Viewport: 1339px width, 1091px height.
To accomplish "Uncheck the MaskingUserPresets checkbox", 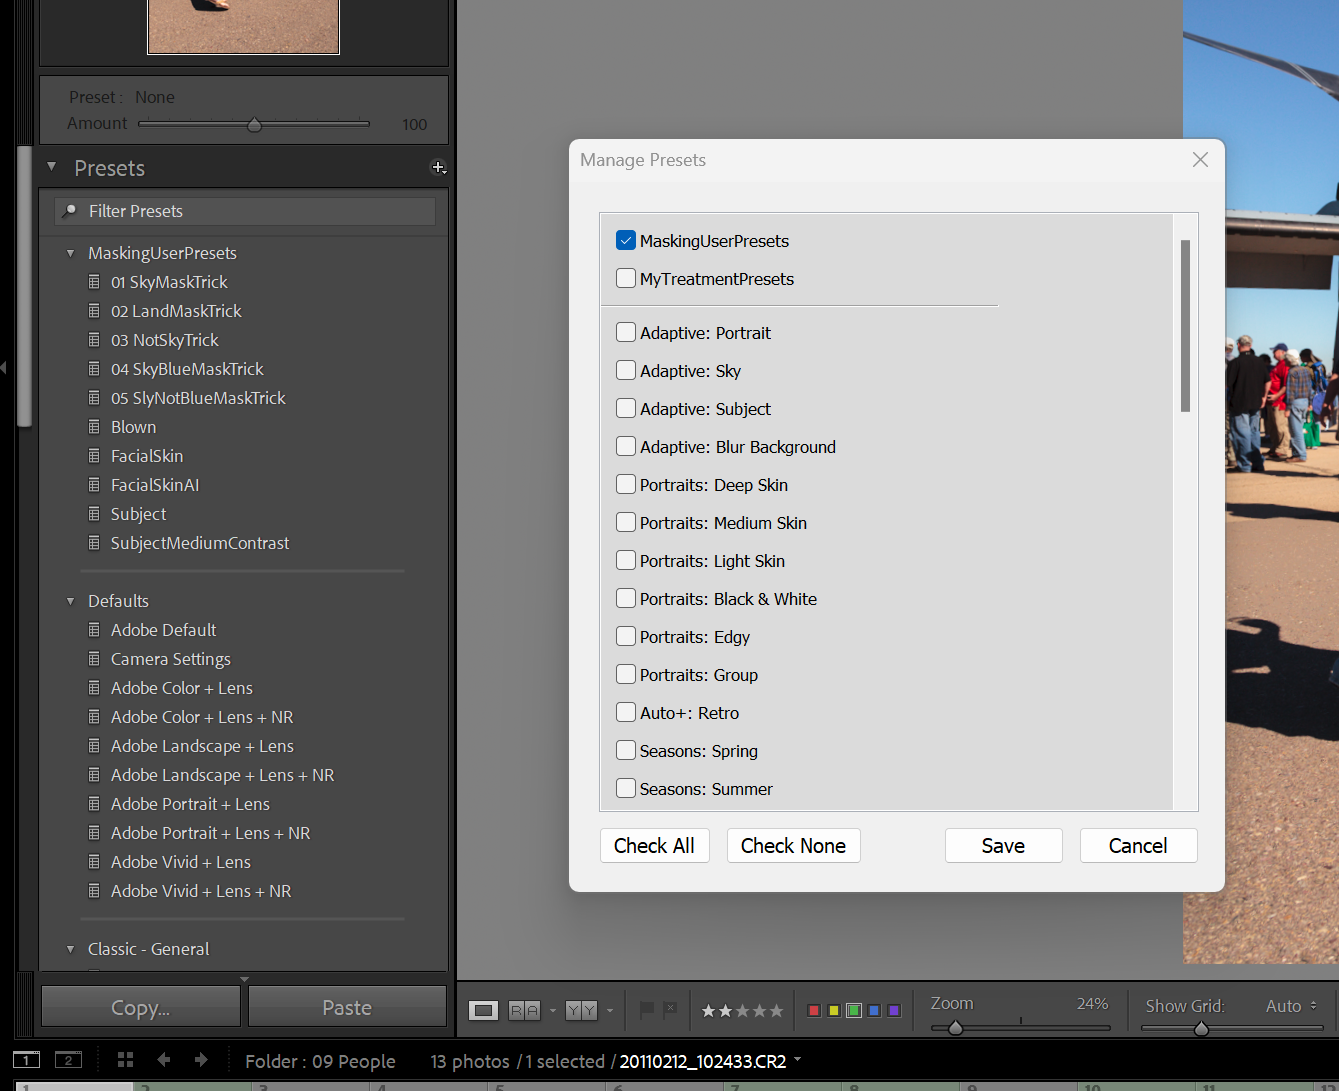I will [x=625, y=240].
